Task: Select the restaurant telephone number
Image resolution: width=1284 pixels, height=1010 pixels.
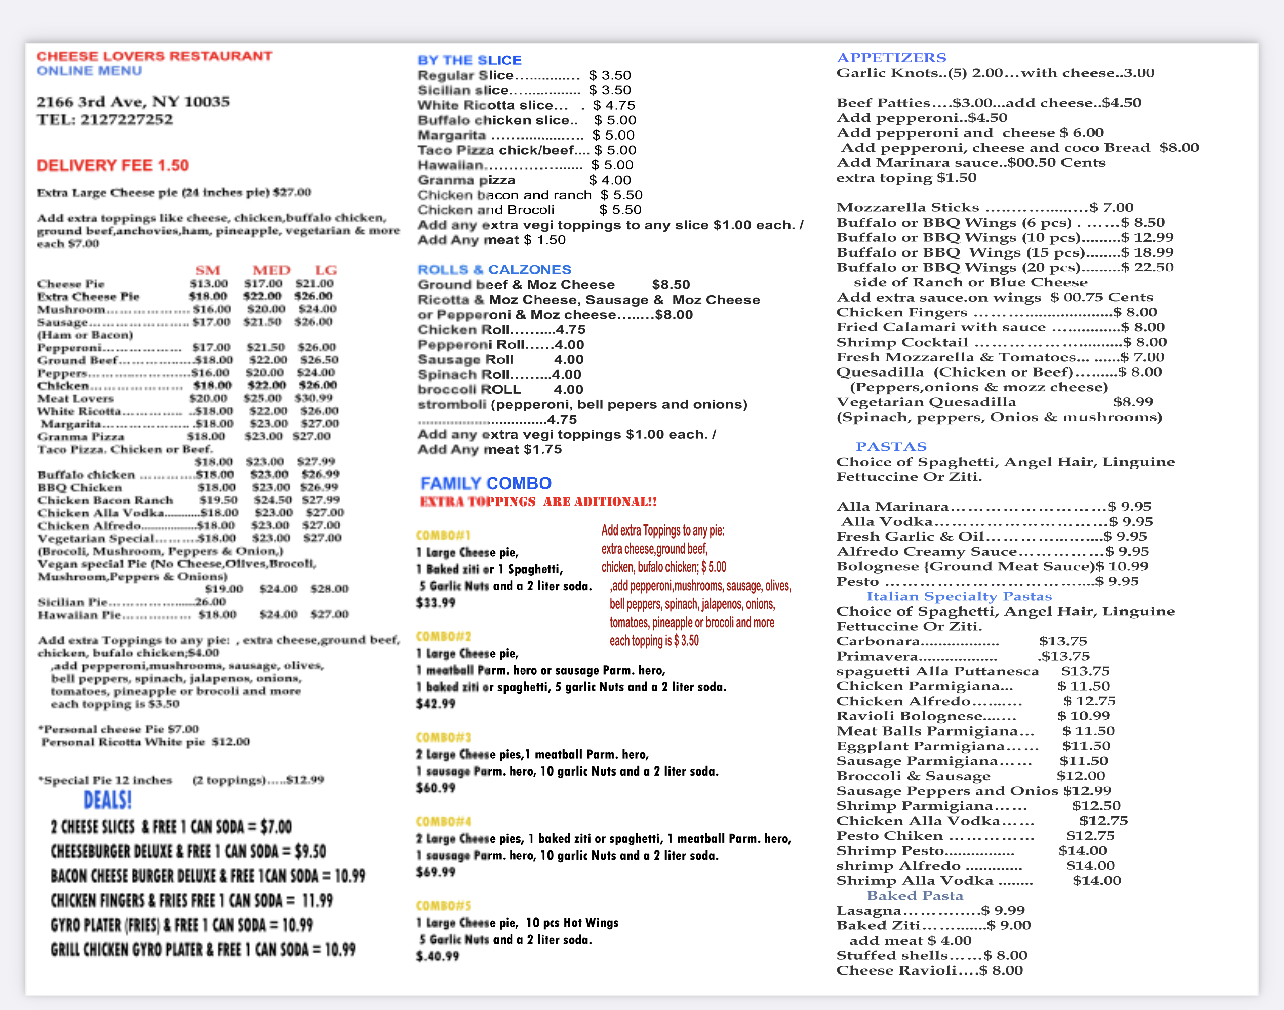Action: 105,119
